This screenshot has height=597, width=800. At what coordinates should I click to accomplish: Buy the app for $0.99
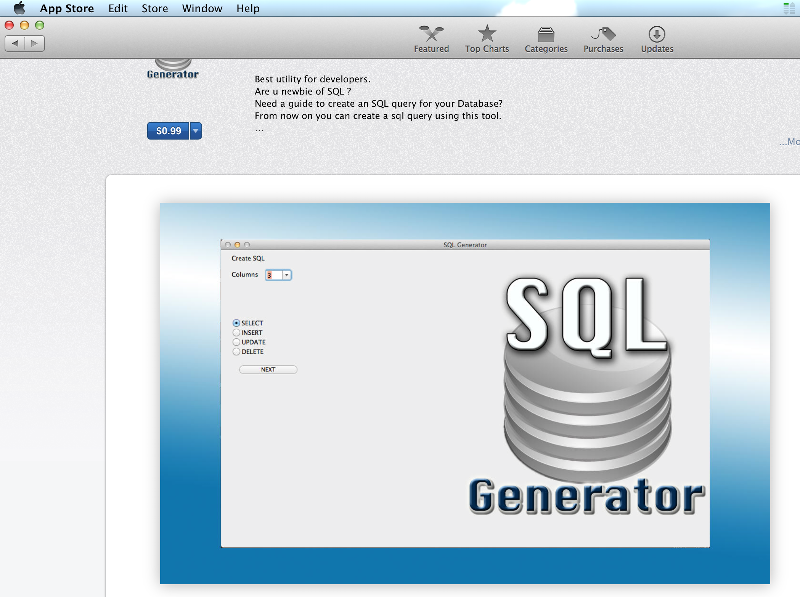pyautogui.click(x=168, y=131)
